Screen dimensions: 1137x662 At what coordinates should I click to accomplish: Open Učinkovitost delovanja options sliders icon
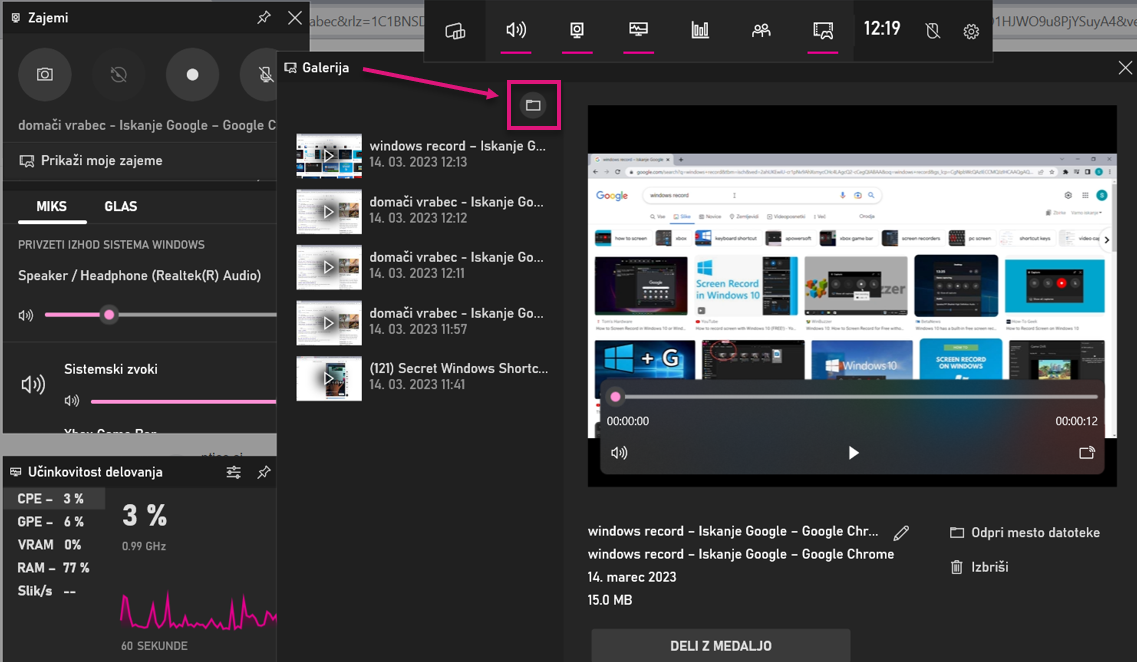click(x=233, y=472)
